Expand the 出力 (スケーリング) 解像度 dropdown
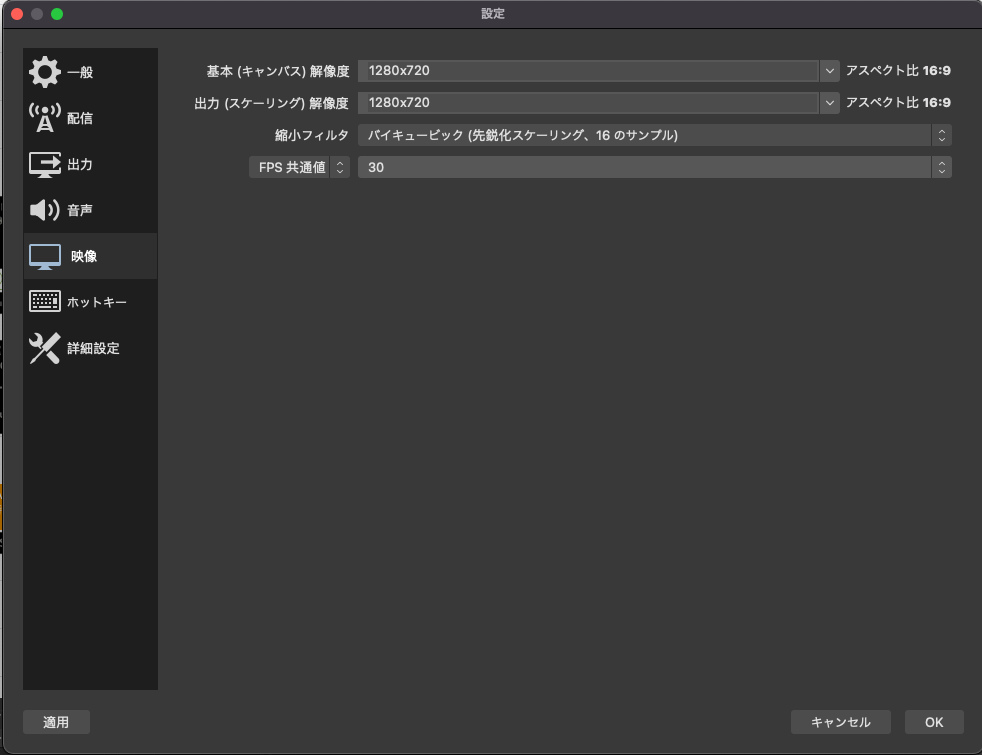Viewport: 982px width, 755px height. coord(829,102)
